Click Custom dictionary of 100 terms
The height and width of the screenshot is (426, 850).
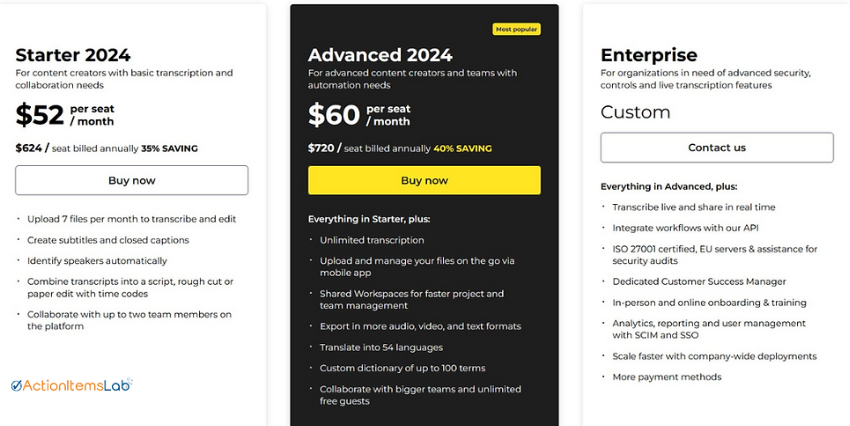[x=402, y=368]
